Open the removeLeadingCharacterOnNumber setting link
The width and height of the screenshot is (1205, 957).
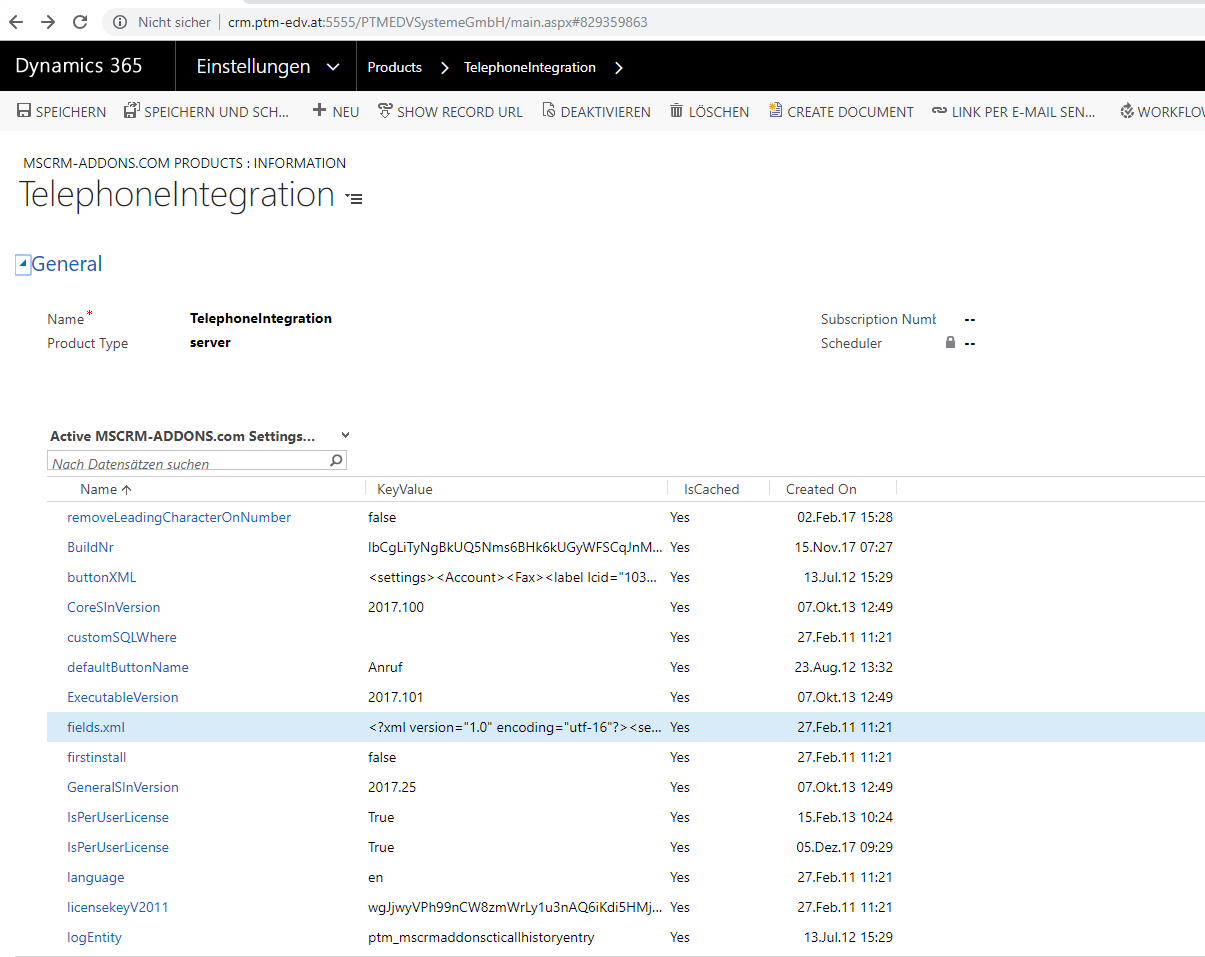(179, 518)
